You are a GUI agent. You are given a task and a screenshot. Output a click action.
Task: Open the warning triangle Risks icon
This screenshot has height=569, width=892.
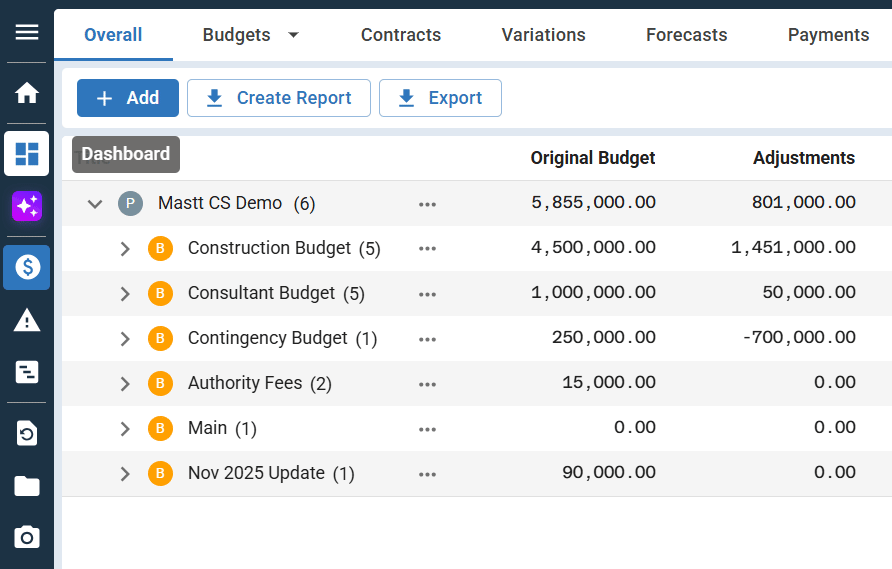pyautogui.click(x=27, y=320)
